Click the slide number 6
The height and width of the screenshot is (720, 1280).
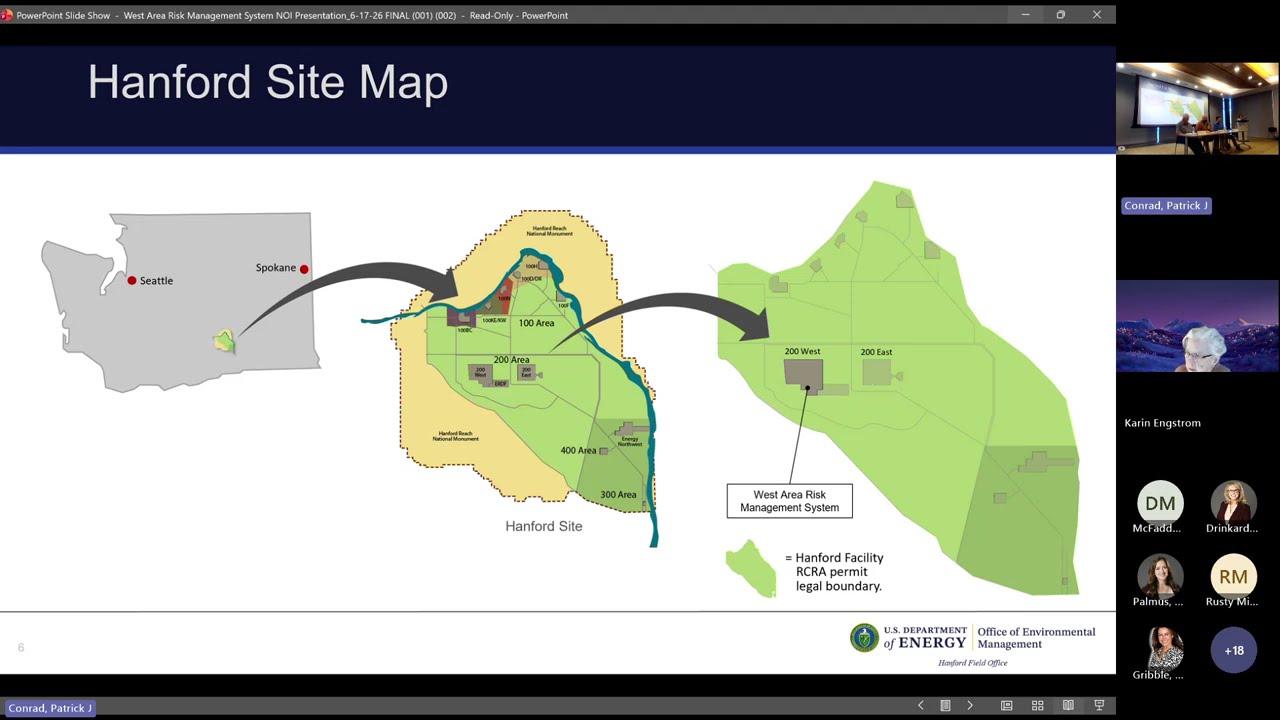21,648
